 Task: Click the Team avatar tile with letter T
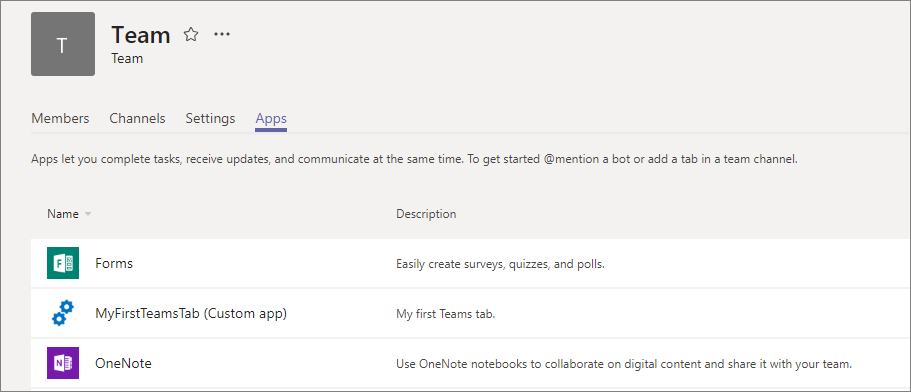pyautogui.click(x=63, y=44)
